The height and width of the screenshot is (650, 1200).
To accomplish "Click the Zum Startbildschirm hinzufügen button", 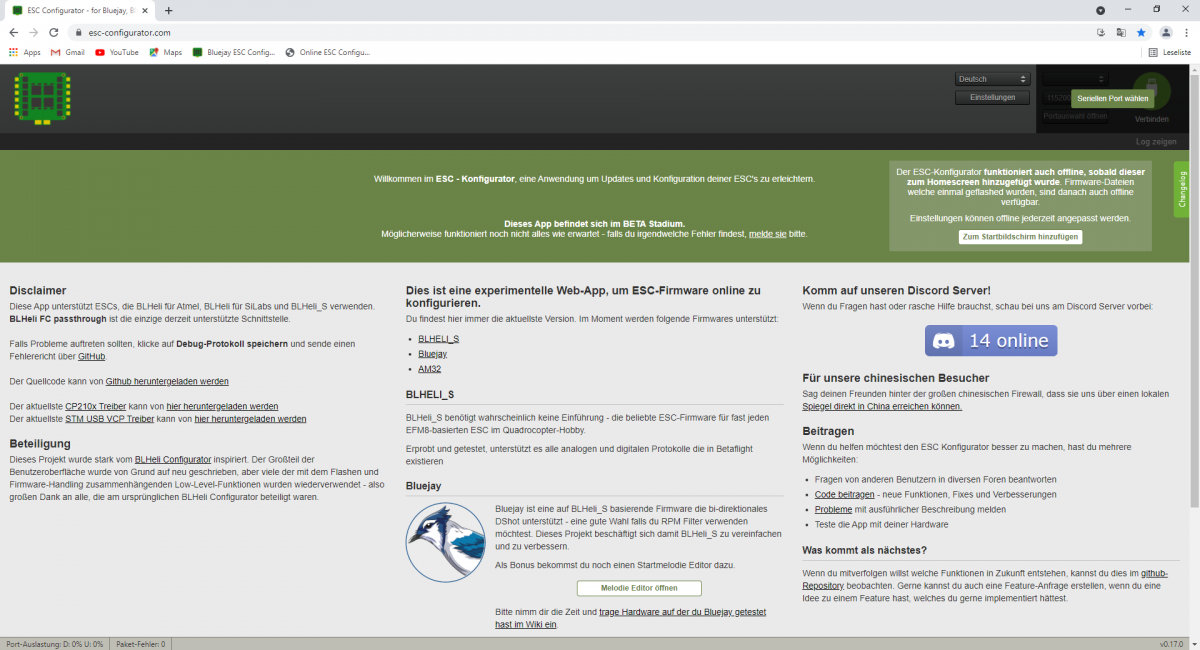I will (1020, 237).
